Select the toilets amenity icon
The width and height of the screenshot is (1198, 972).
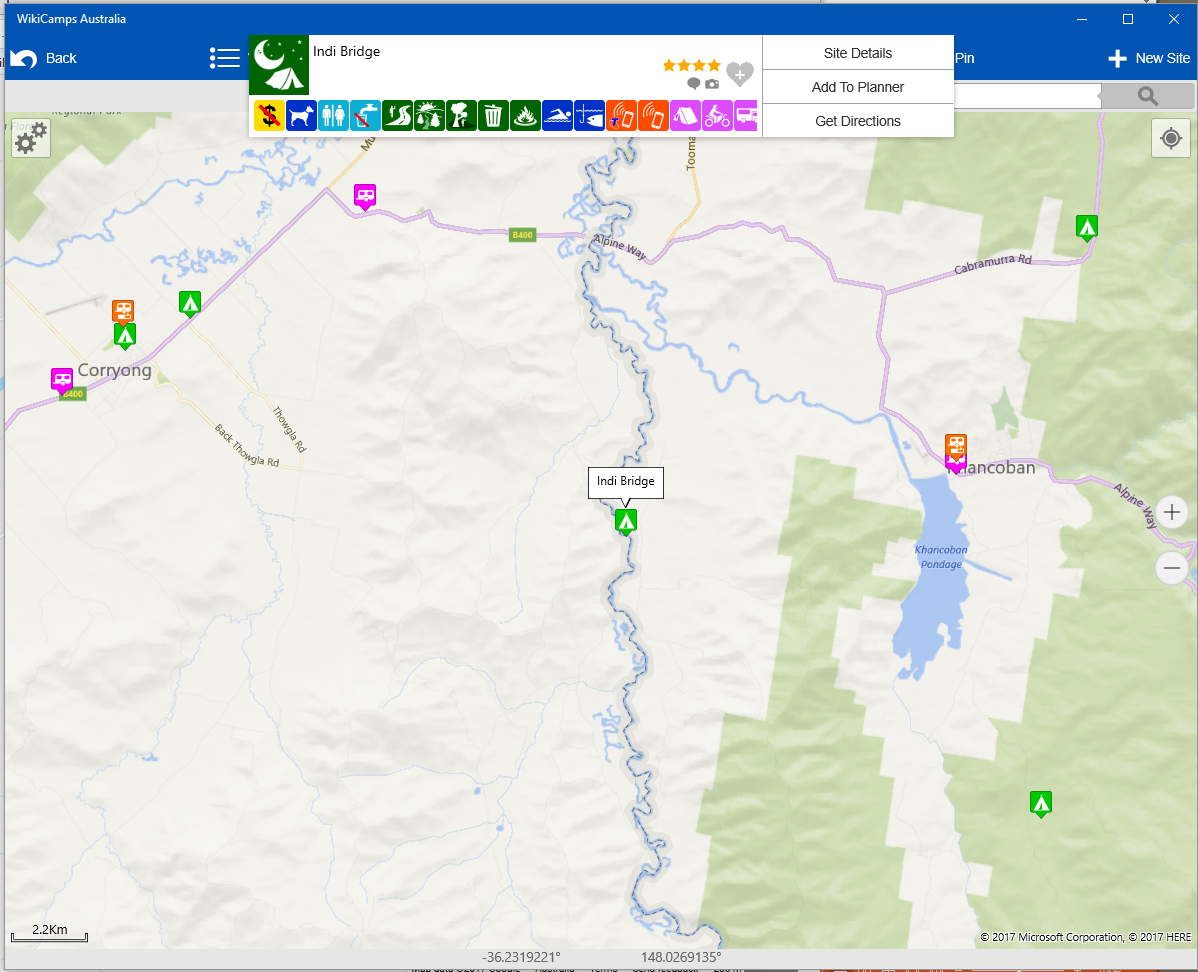point(333,115)
